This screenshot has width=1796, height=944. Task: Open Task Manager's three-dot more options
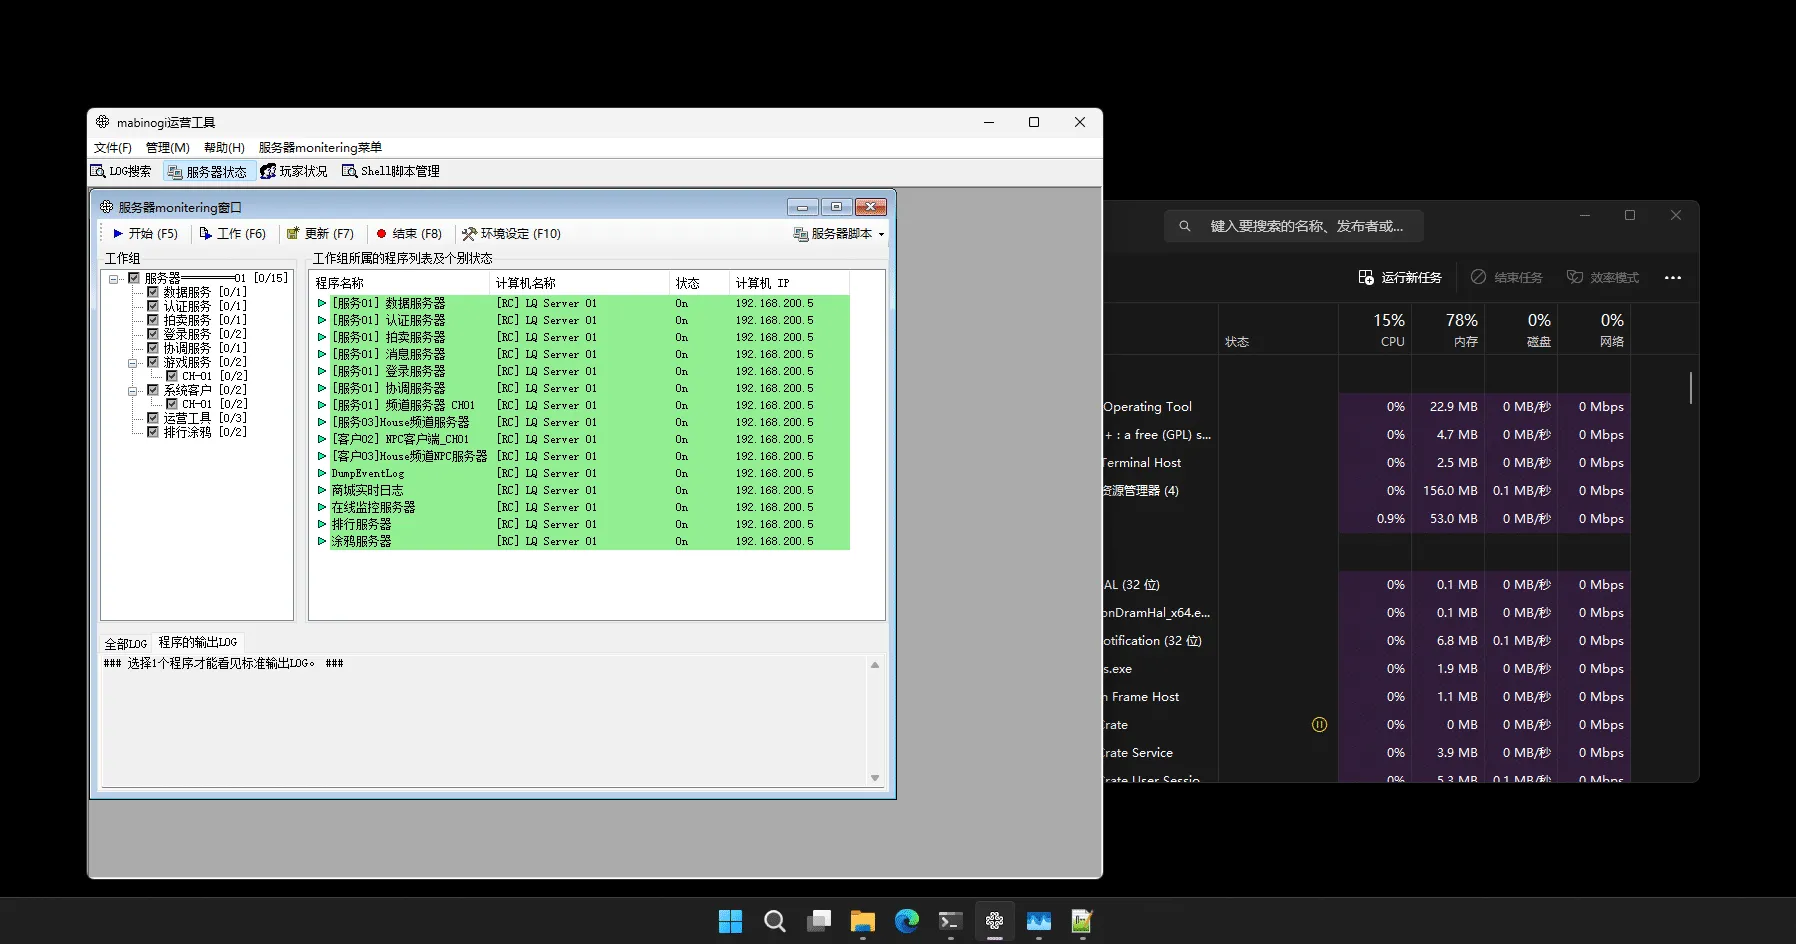tap(1673, 278)
